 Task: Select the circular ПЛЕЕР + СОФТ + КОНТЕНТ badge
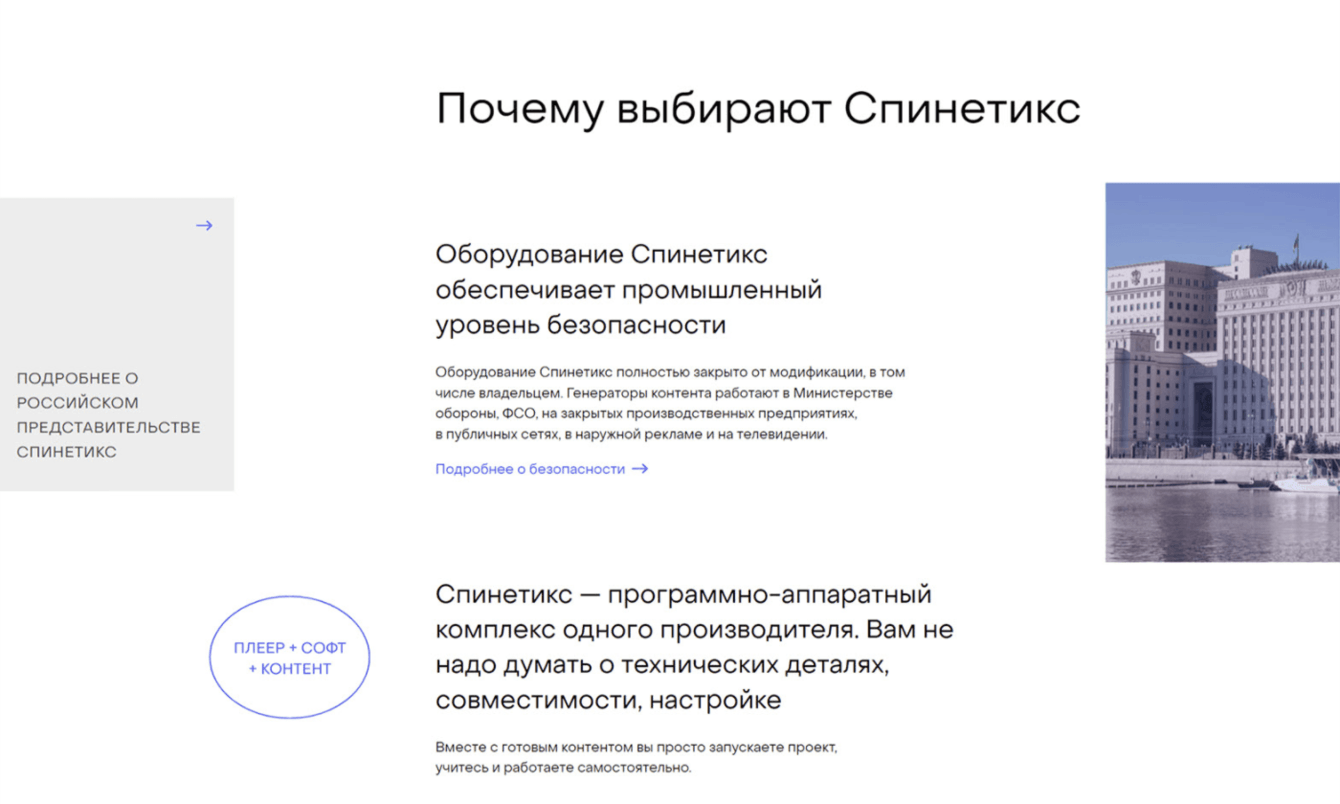[x=289, y=657]
